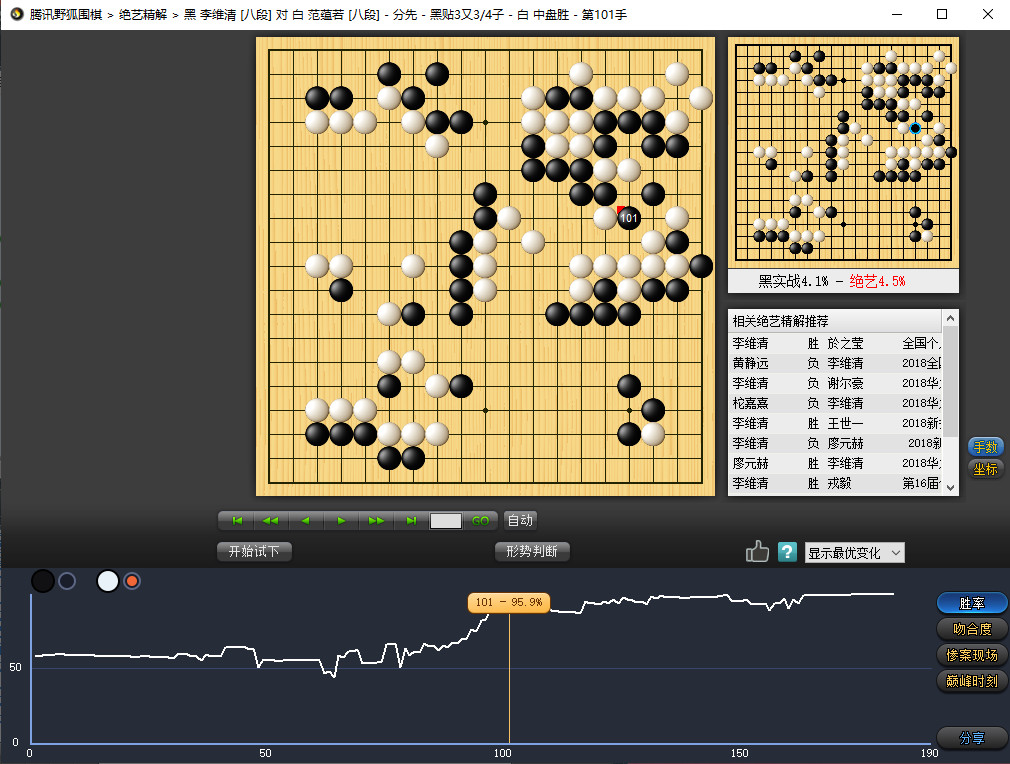The width and height of the screenshot is (1010, 764).
Task: Click the fast rewind button
Action: pyautogui.click(x=270, y=520)
